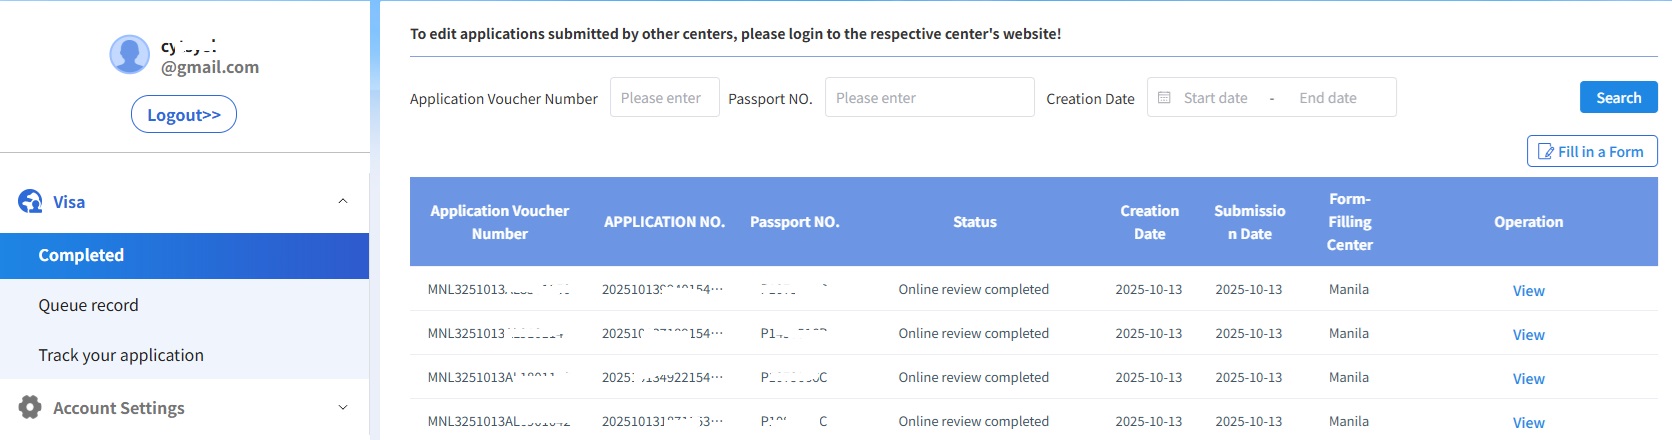Click the blue Search button
Image resolution: width=1672 pixels, height=440 pixels.
click(x=1618, y=97)
